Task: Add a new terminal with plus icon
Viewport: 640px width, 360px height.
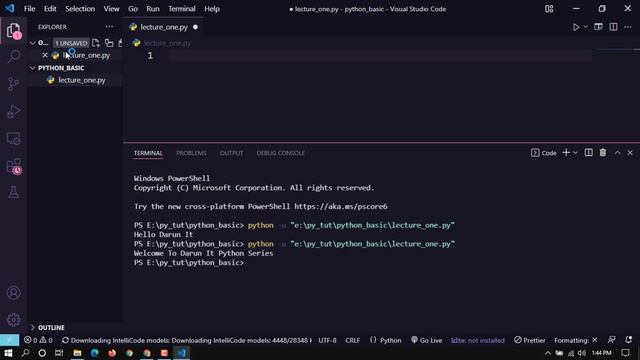Action: [566, 153]
